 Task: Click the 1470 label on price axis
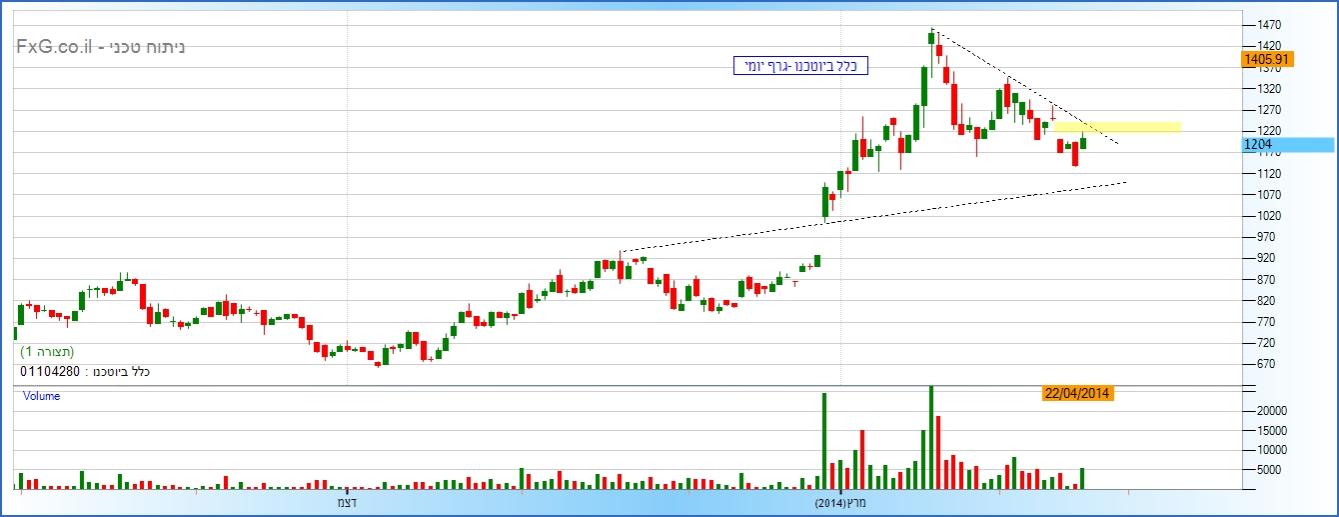pos(1269,24)
